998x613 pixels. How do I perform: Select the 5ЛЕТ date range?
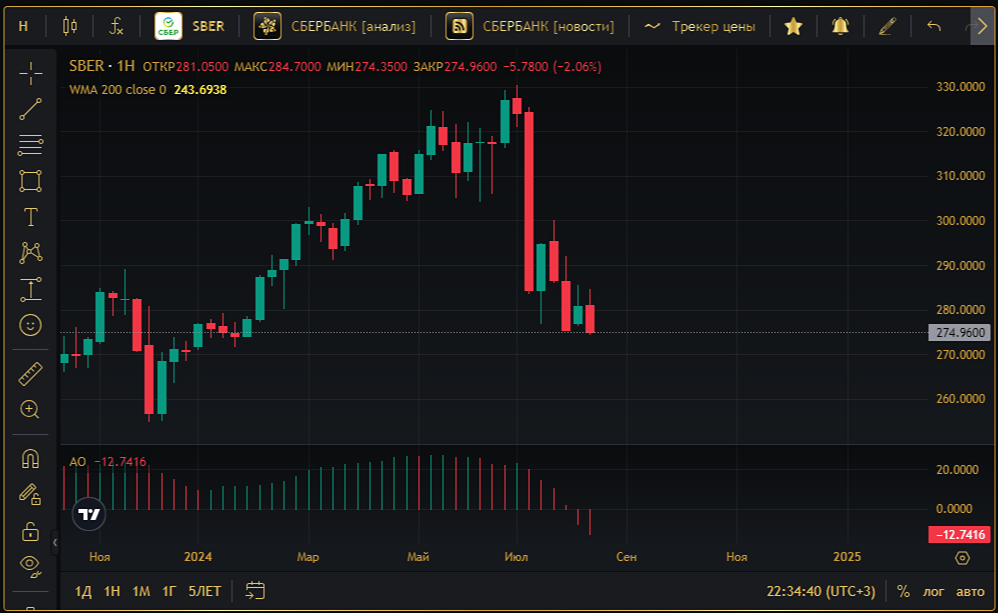pos(204,591)
